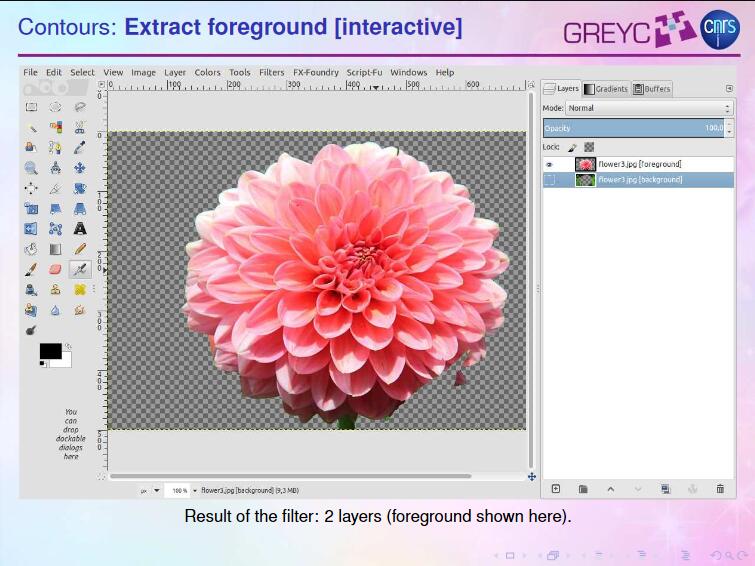Click the layer Opacity slider
Viewport: 755px width, 566px height.
click(x=630, y=128)
